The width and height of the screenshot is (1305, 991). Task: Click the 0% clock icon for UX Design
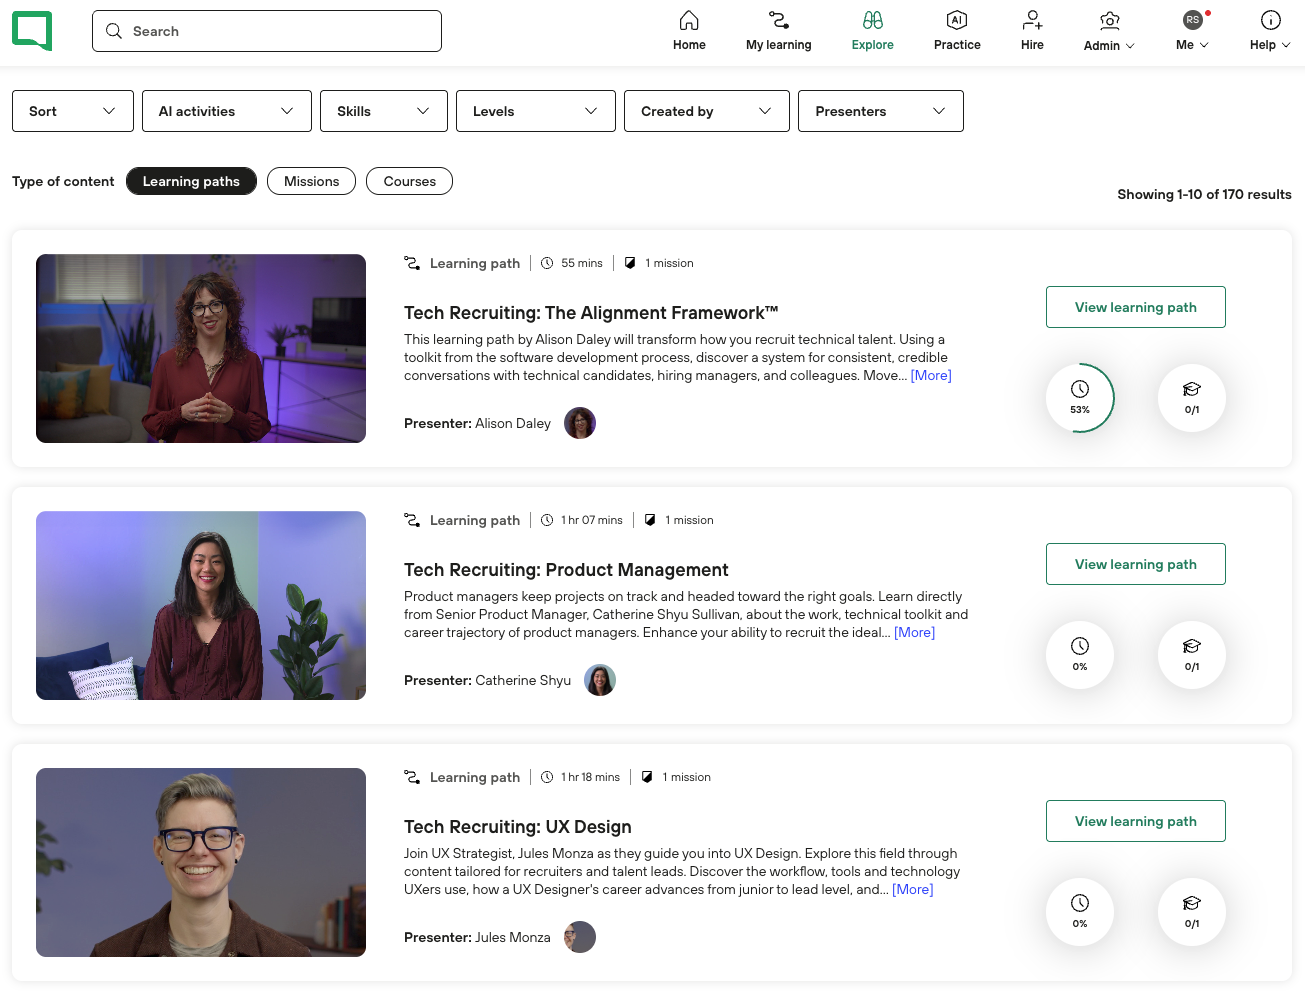click(x=1080, y=911)
